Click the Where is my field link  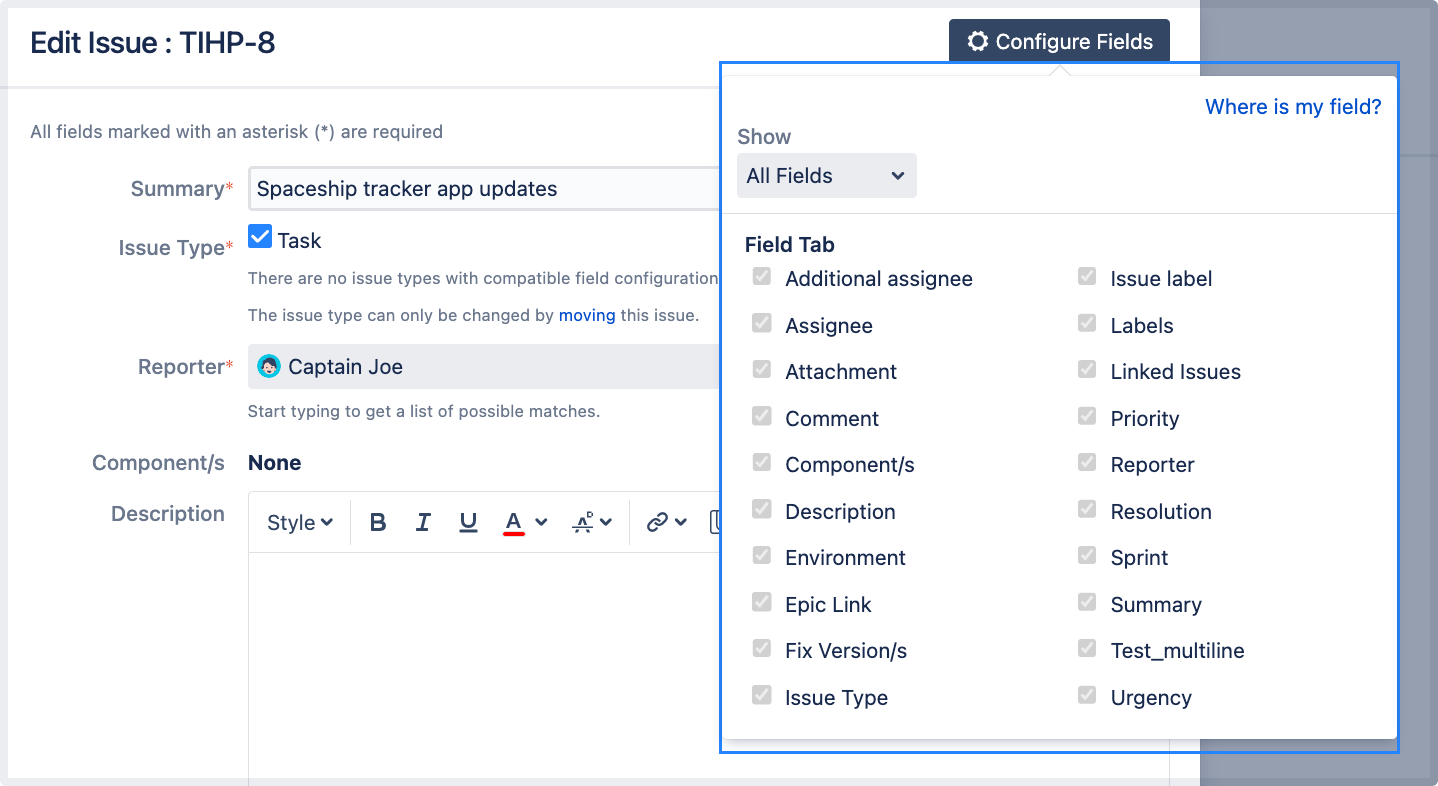pyautogui.click(x=1293, y=106)
